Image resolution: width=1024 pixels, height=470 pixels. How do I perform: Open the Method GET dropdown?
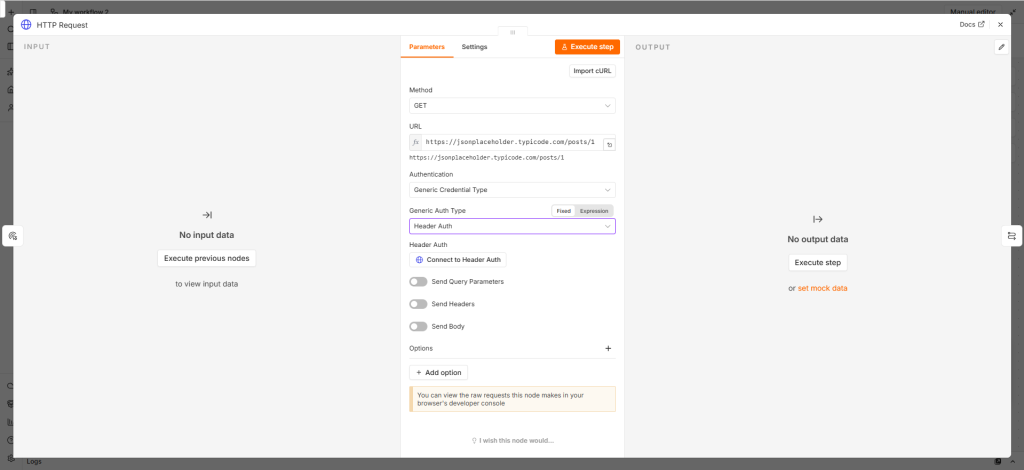click(512, 106)
